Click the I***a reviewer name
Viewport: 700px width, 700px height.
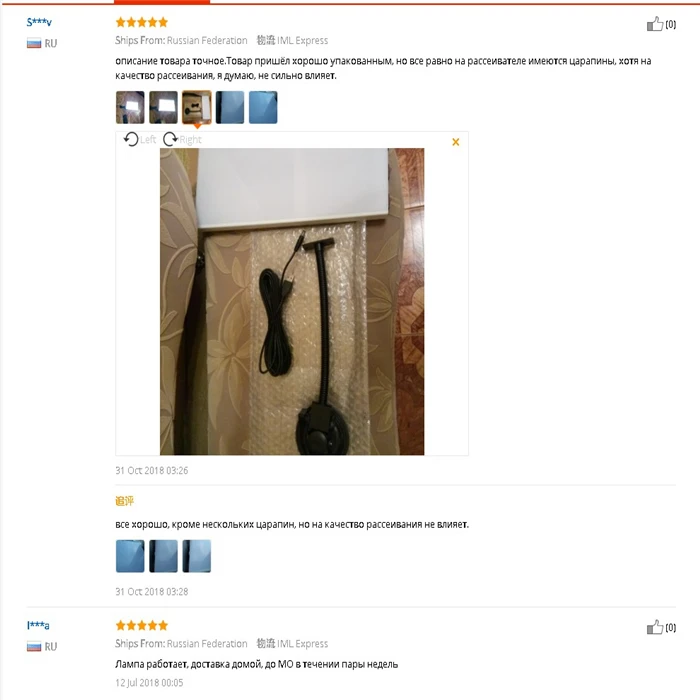38,625
